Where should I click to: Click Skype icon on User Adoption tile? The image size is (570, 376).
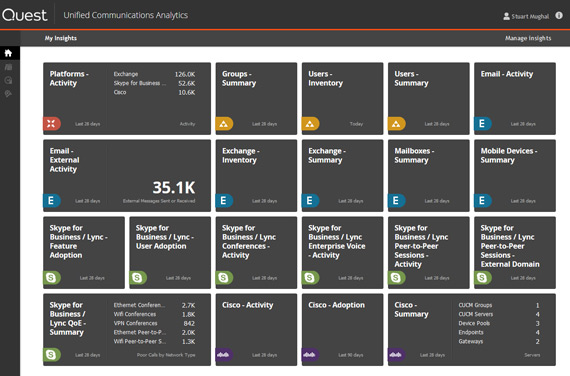pyautogui.click(x=138, y=278)
